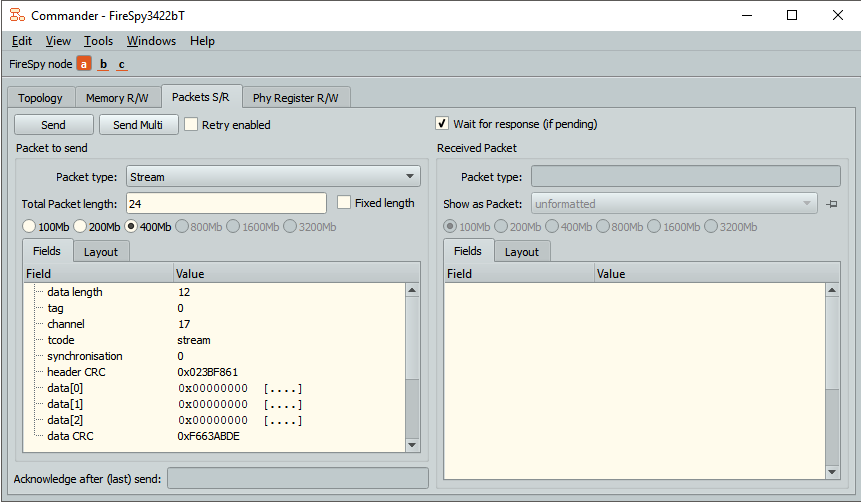Uncheck Wait for response (if pending)
The width and height of the screenshot is (861, 502).
442,123
